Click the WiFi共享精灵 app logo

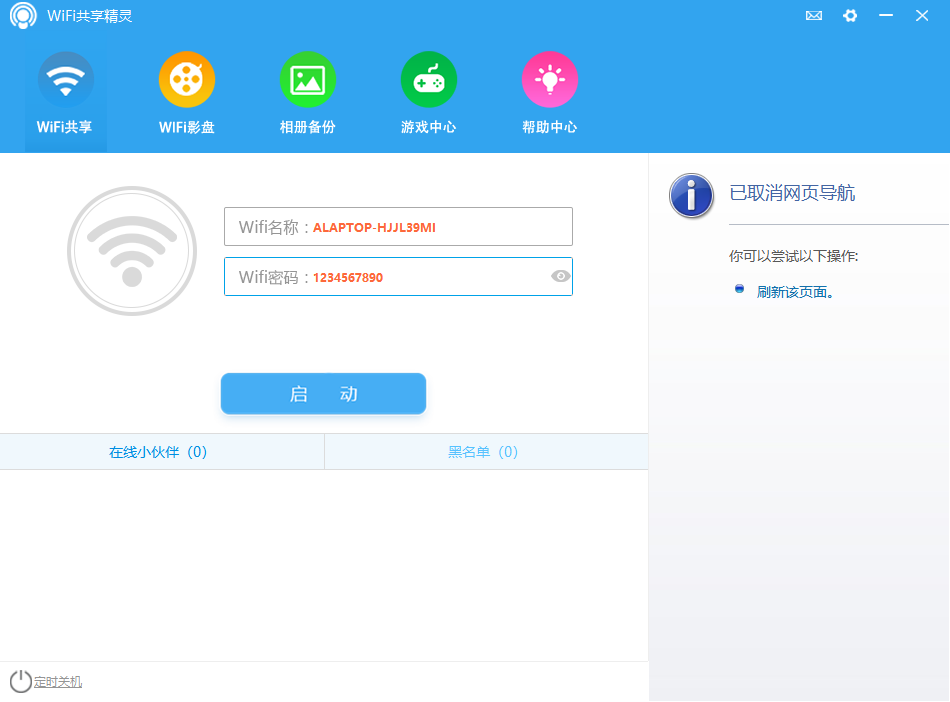tap(24, 16)
